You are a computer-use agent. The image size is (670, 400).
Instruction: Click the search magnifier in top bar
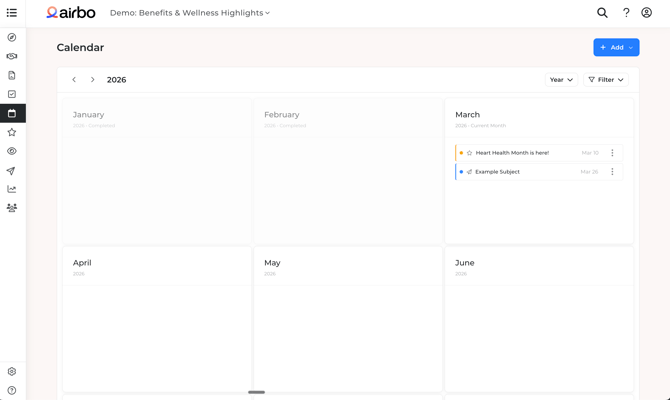[602, 13]
